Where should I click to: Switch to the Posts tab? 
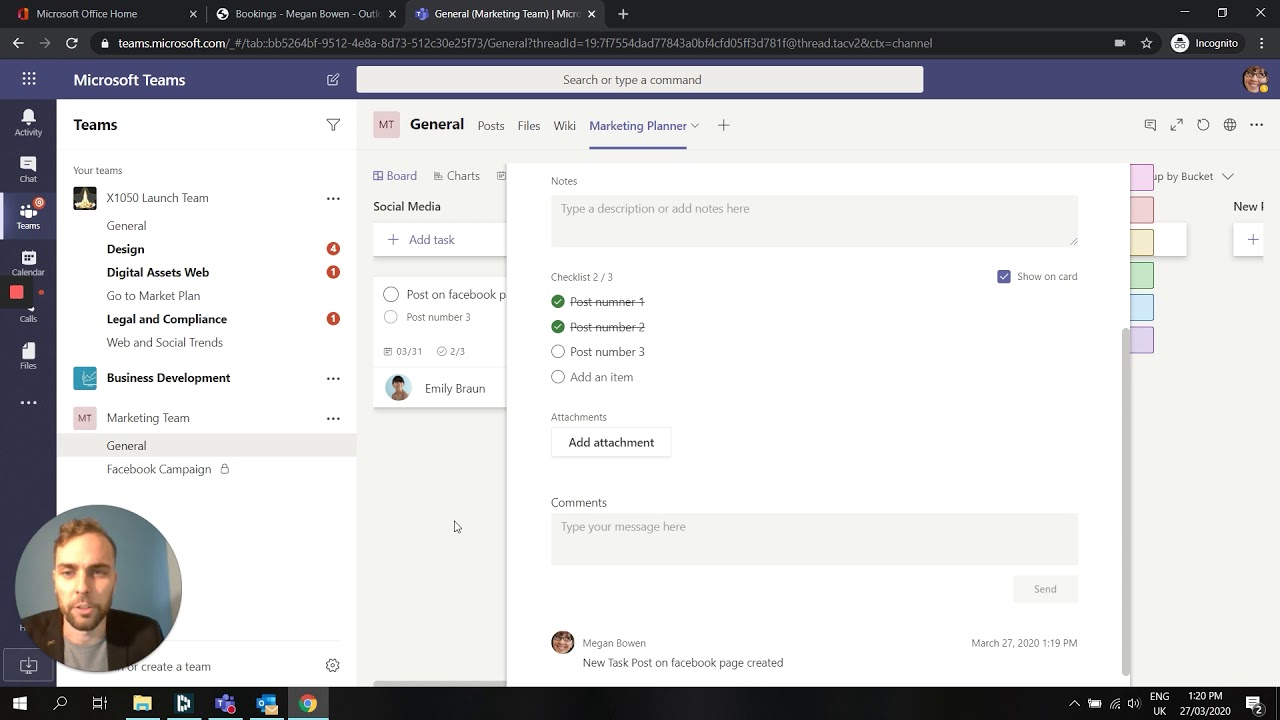coord(491,125)
